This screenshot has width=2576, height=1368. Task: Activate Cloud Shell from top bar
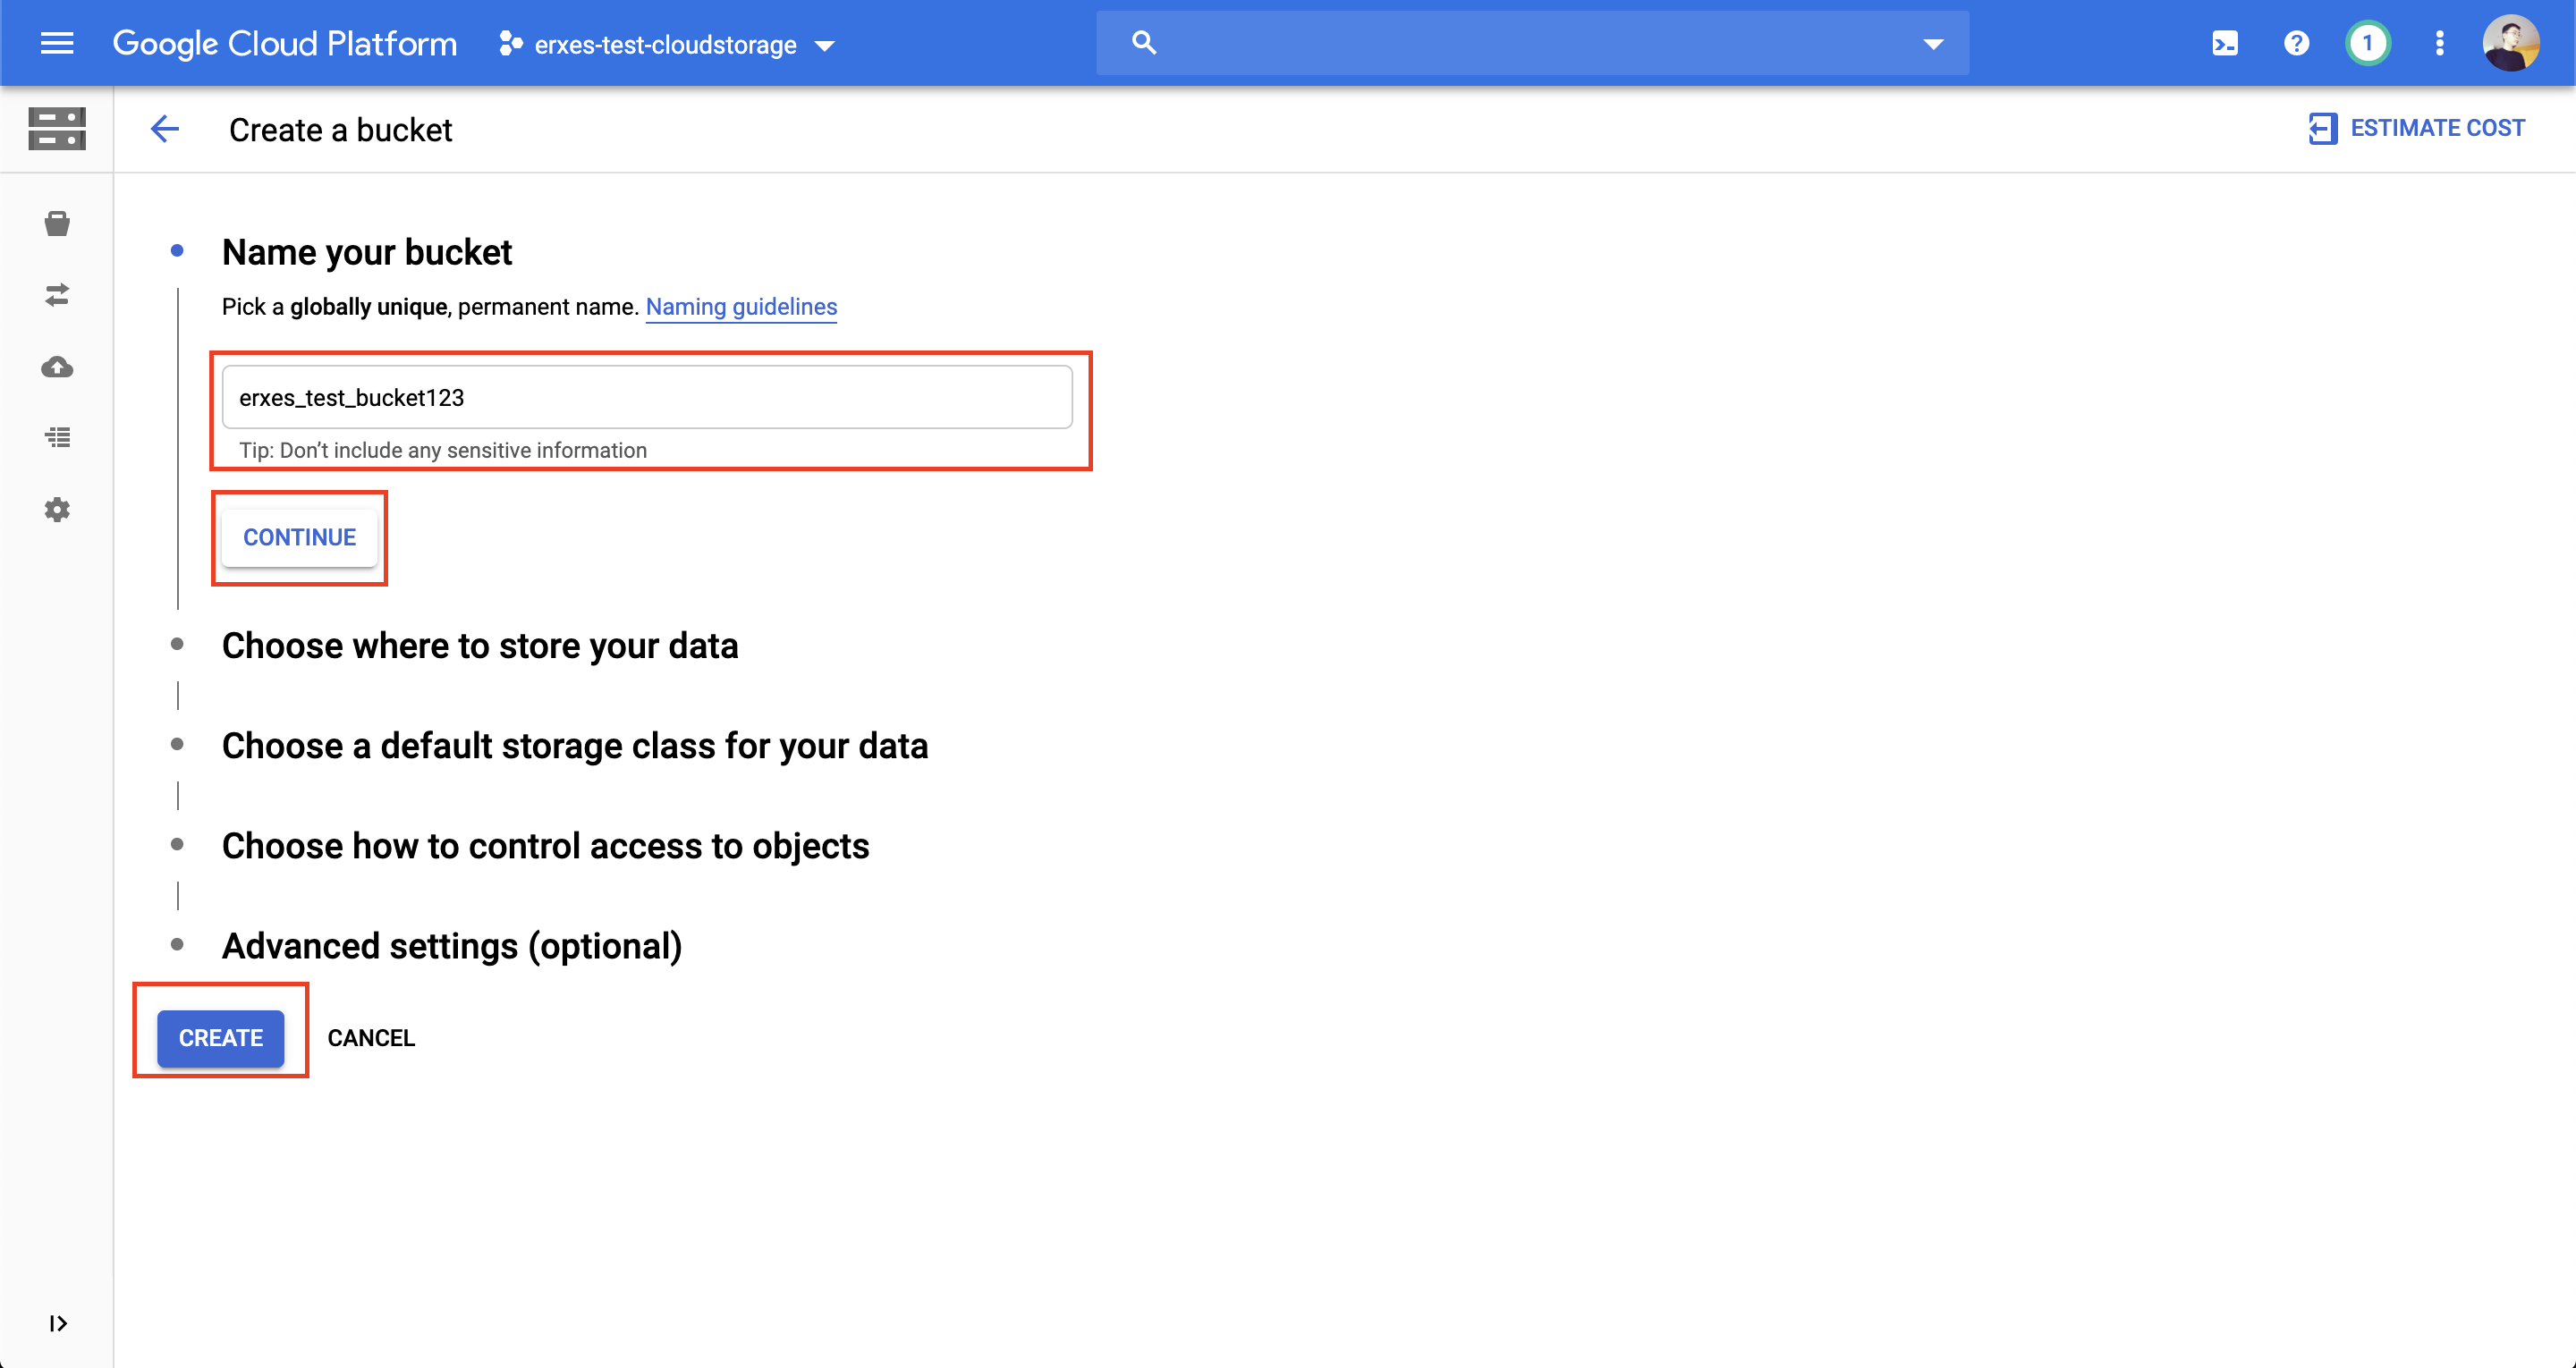(x=2225, y=43)
